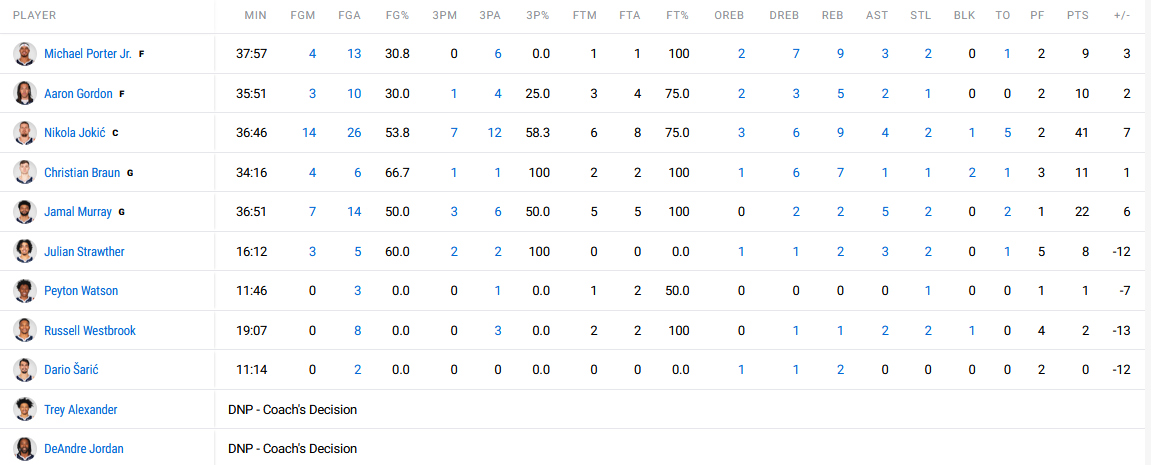This screenshot has height=465, width=1151.
Task: Open Christian Braun's 2 blocks stat
Action: (x=971, y=173)
